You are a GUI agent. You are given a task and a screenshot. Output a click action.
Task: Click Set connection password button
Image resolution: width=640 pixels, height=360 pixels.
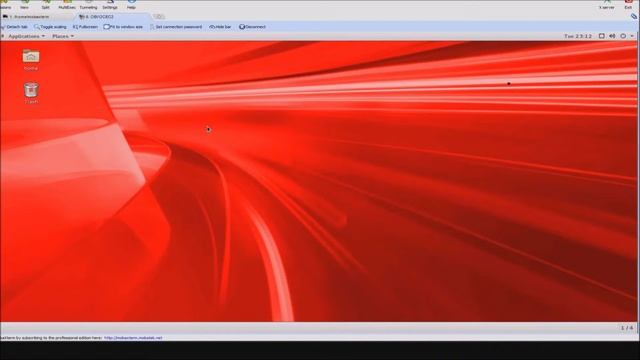coord(176,27)
